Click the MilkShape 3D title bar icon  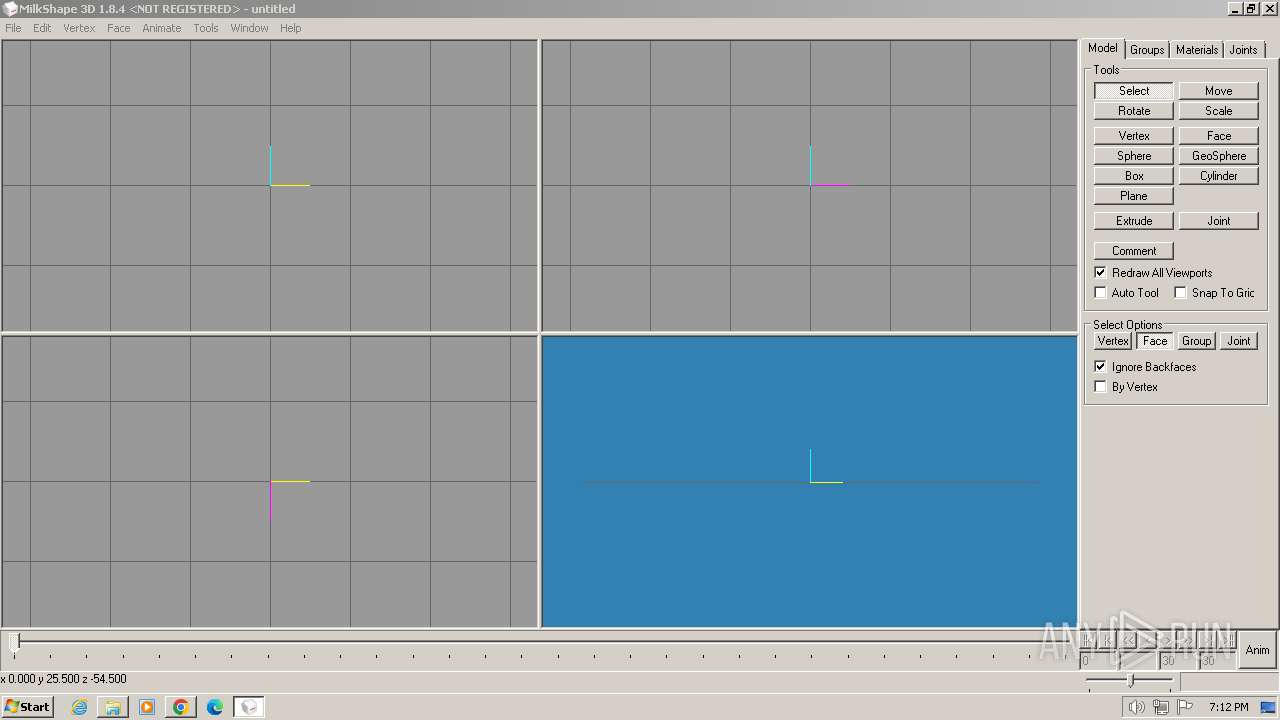coord(9,9)
